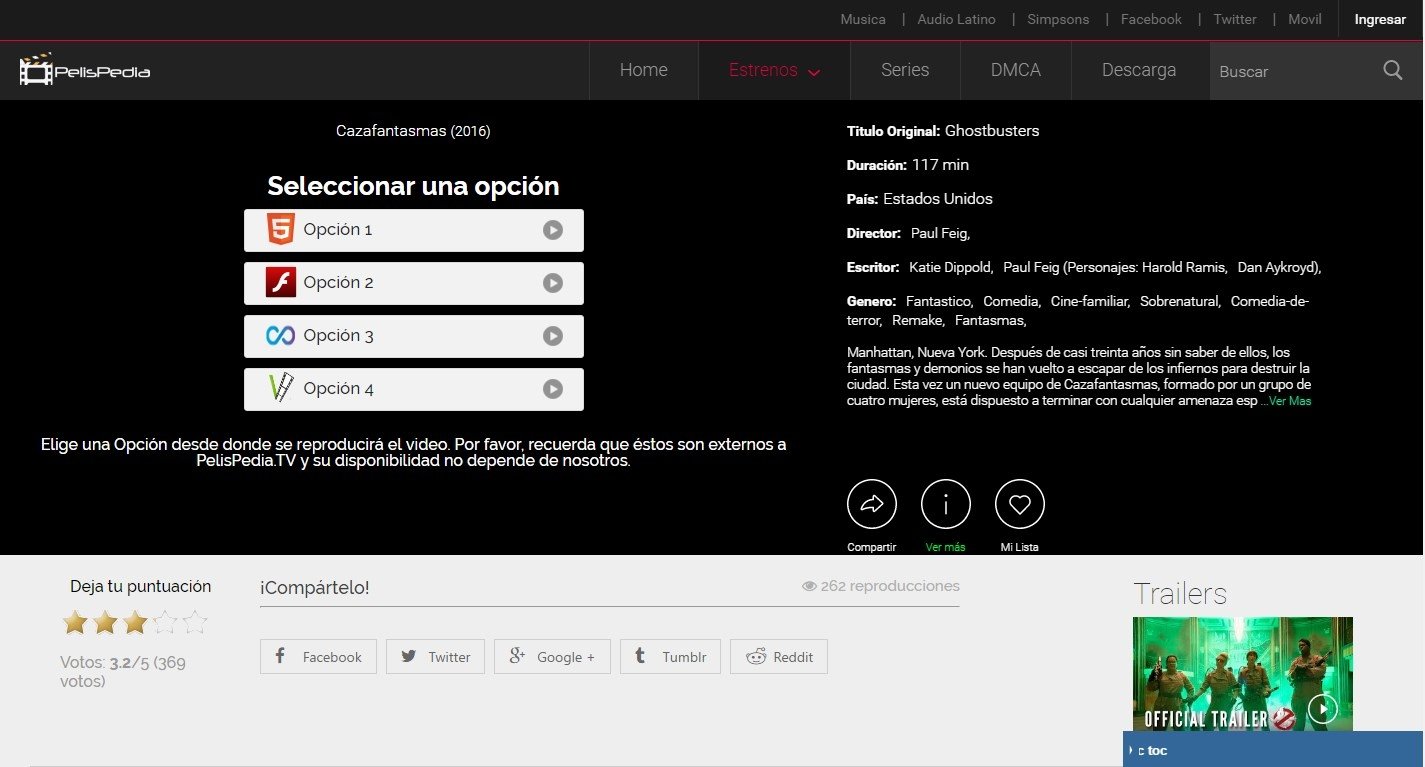Share on Facebook button
The image size is (1425, 767).
coord(318,657)
